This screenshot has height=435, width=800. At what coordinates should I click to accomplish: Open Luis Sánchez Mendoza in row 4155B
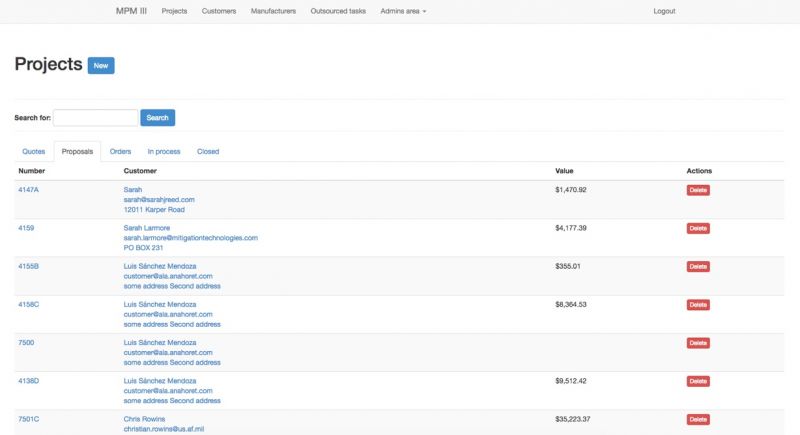[x=160, y=266]
